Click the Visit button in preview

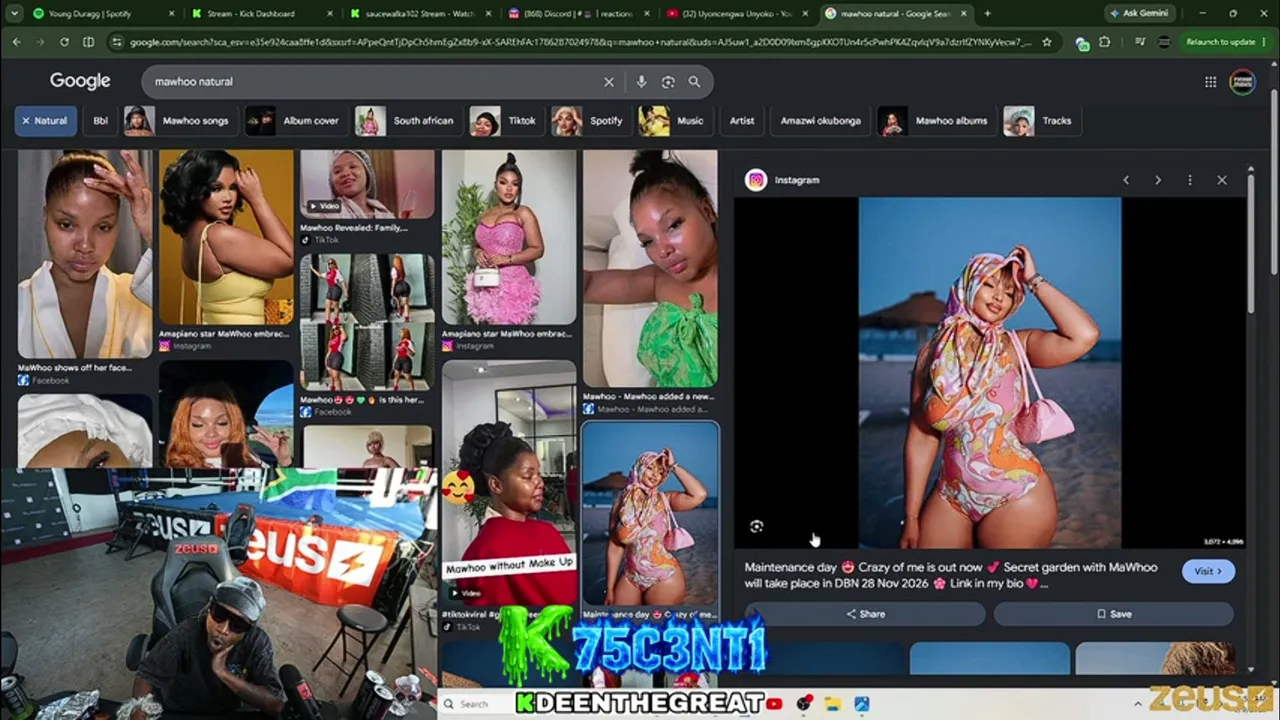pyautogui.click(x=1208, y=571)
